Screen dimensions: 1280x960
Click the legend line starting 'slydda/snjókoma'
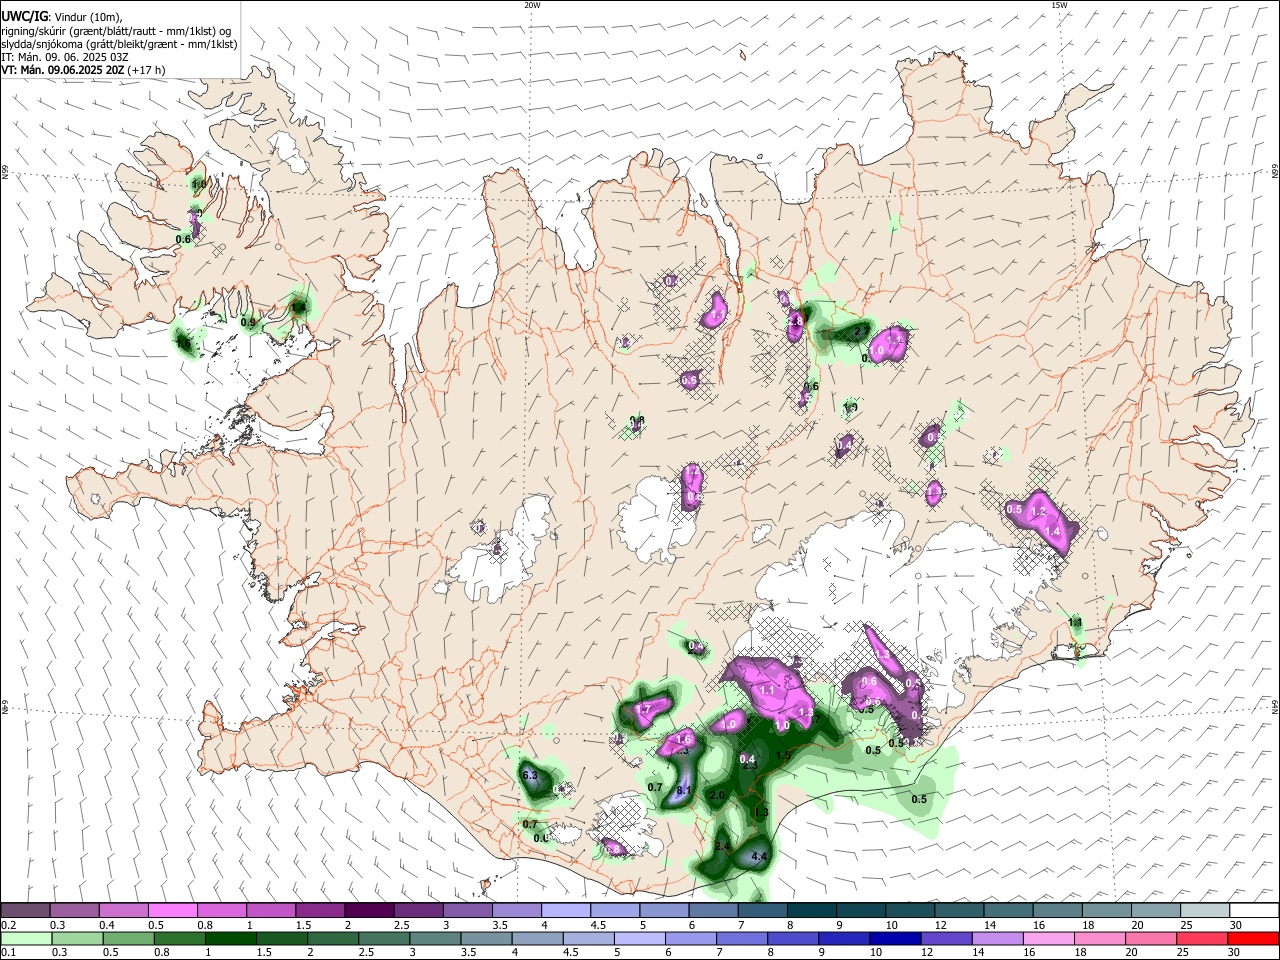119,44
